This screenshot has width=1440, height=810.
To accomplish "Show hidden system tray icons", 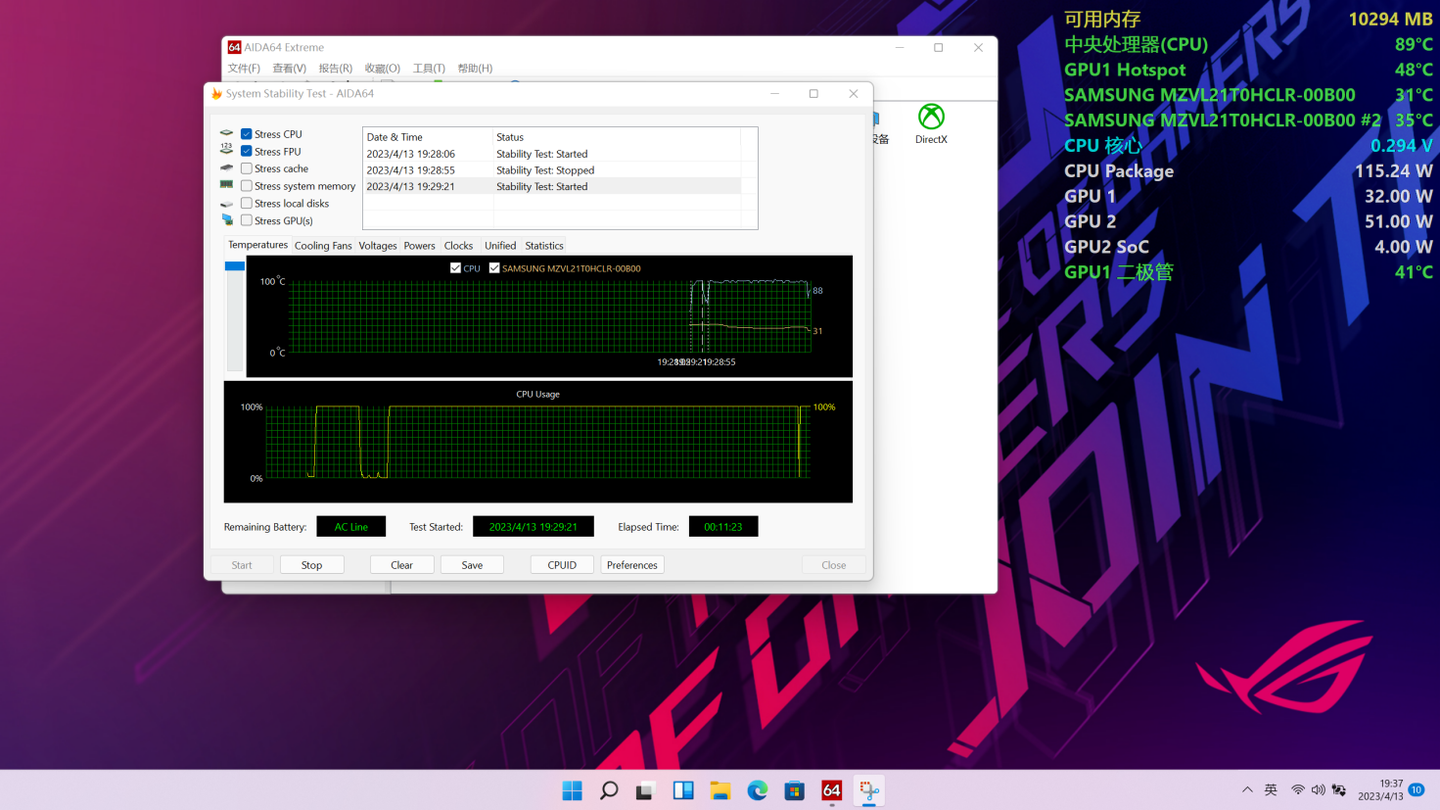I will [x=1247, y=790].
